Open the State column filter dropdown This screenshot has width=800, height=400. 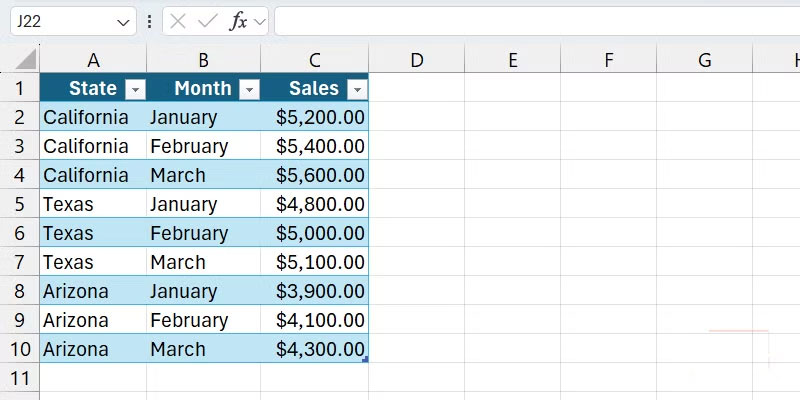[x=136, y=89]
